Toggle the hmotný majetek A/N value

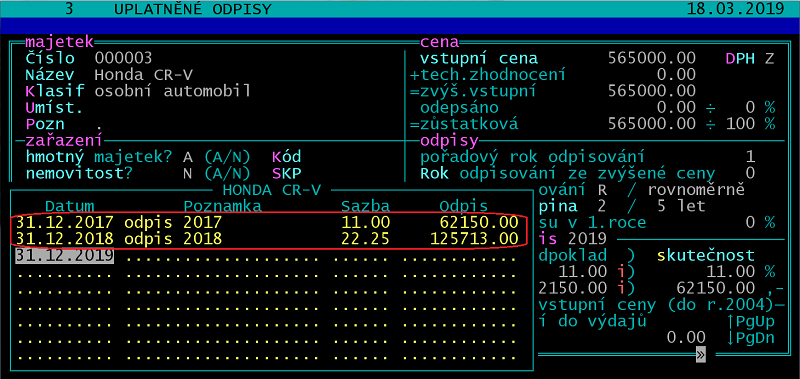(188, 157)
